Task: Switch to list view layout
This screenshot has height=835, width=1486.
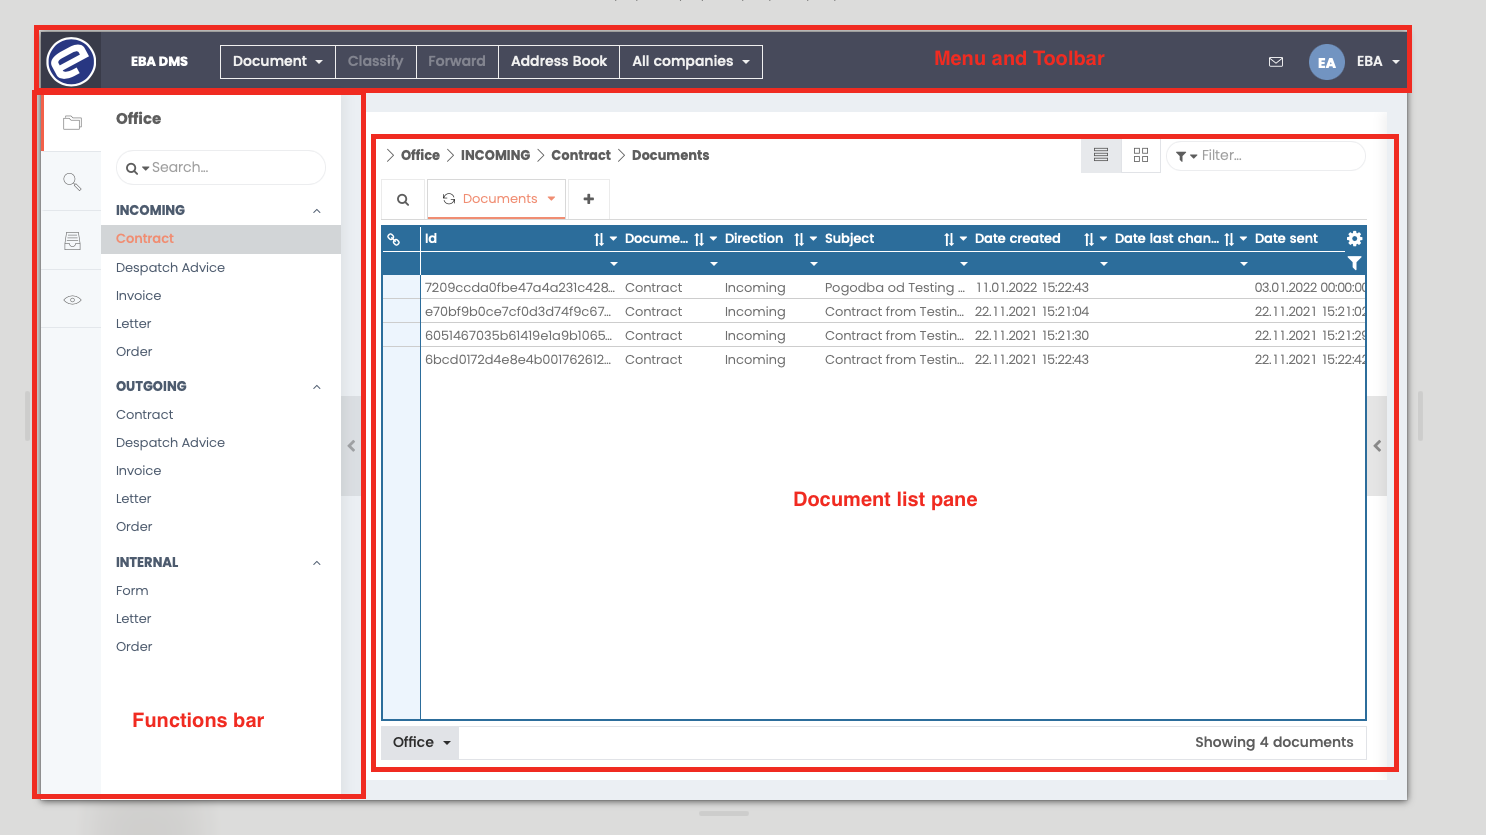Action: [x=1101, y=155]
